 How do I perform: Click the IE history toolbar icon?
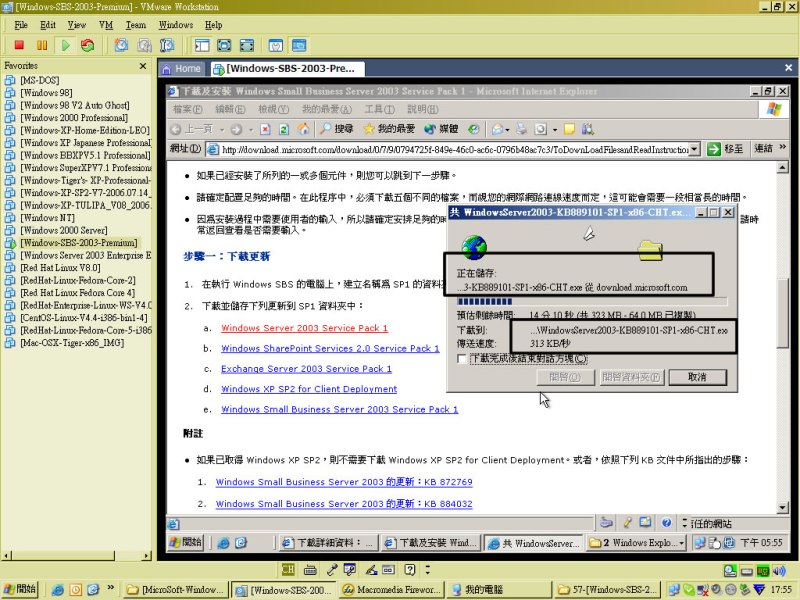pyautogui.click(x=474, y=129)
